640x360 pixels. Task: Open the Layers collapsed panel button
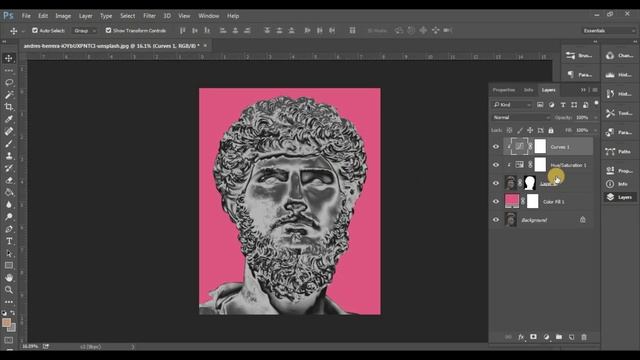(x=619, y=197)
